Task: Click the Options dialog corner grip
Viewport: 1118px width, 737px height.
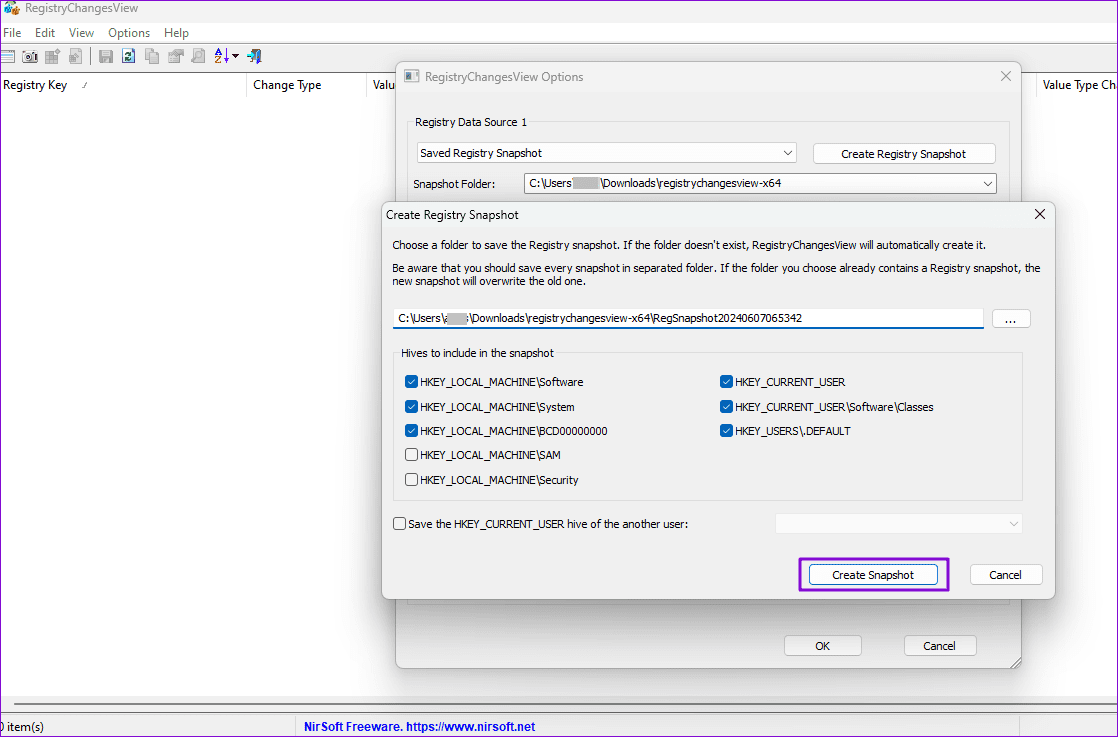Action: (x=1015, y=662)
